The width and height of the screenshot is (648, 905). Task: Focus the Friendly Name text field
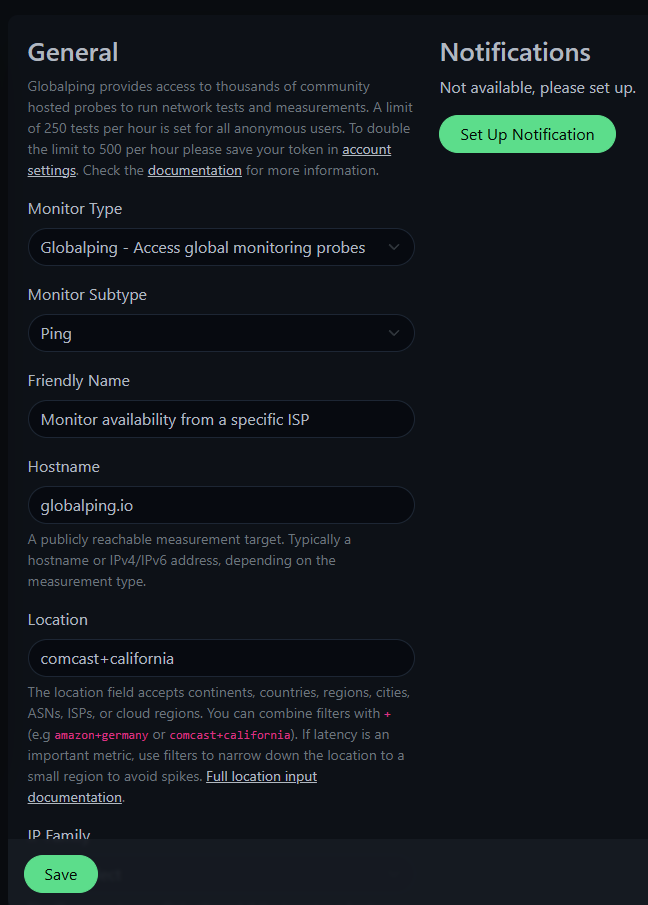click(220, 420)
